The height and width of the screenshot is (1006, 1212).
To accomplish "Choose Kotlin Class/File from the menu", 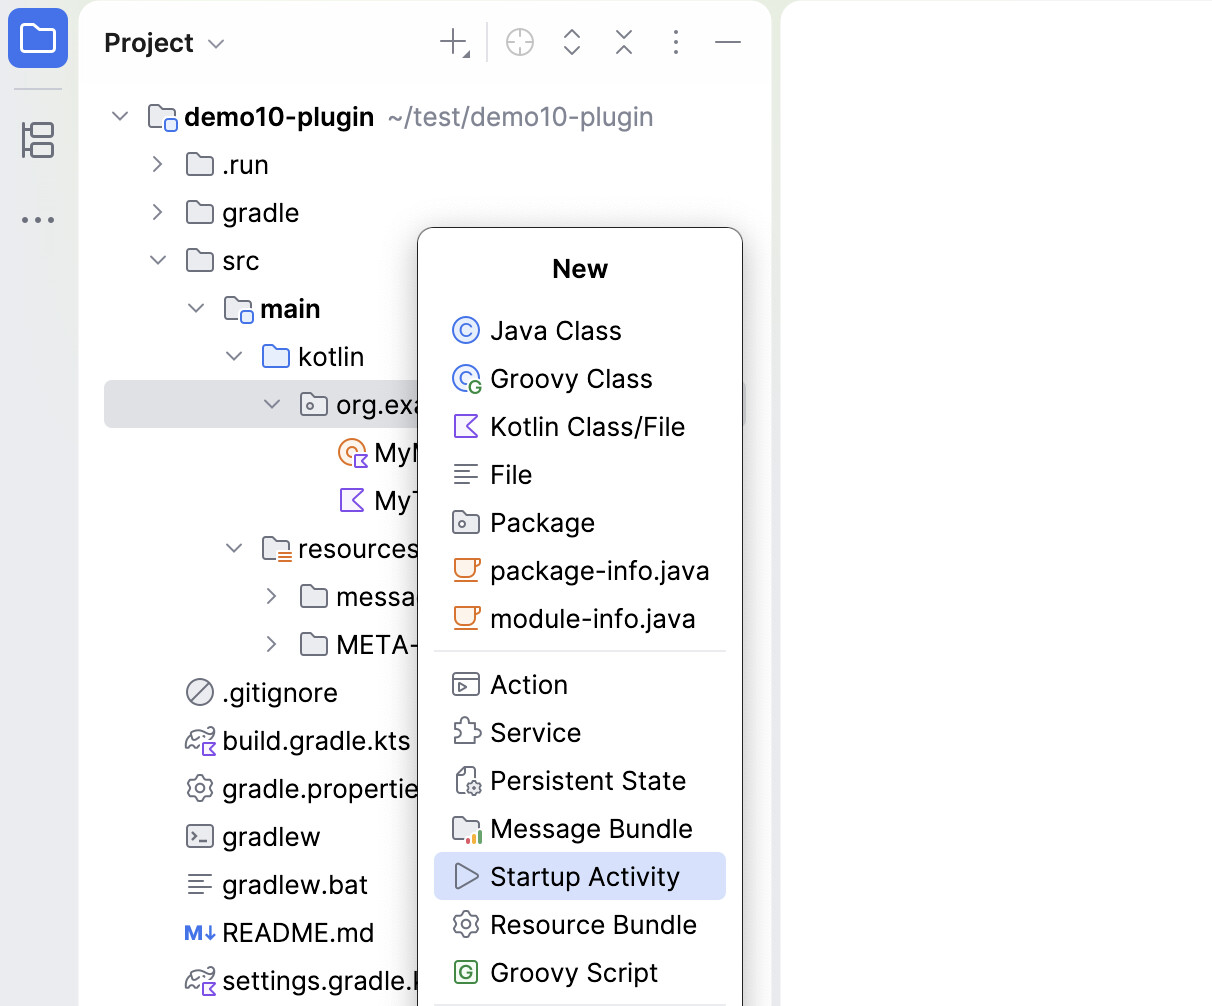I will [x=587, y=426].
